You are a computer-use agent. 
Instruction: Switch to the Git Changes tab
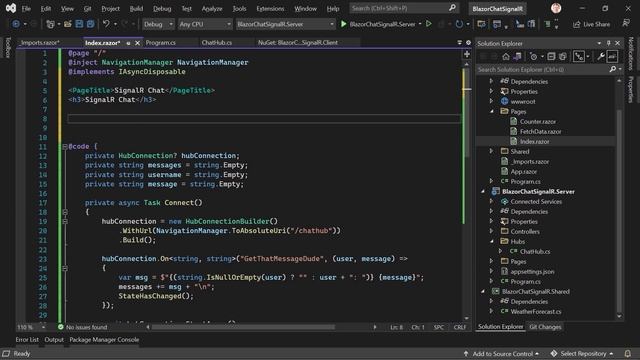[x=545, y=327]
